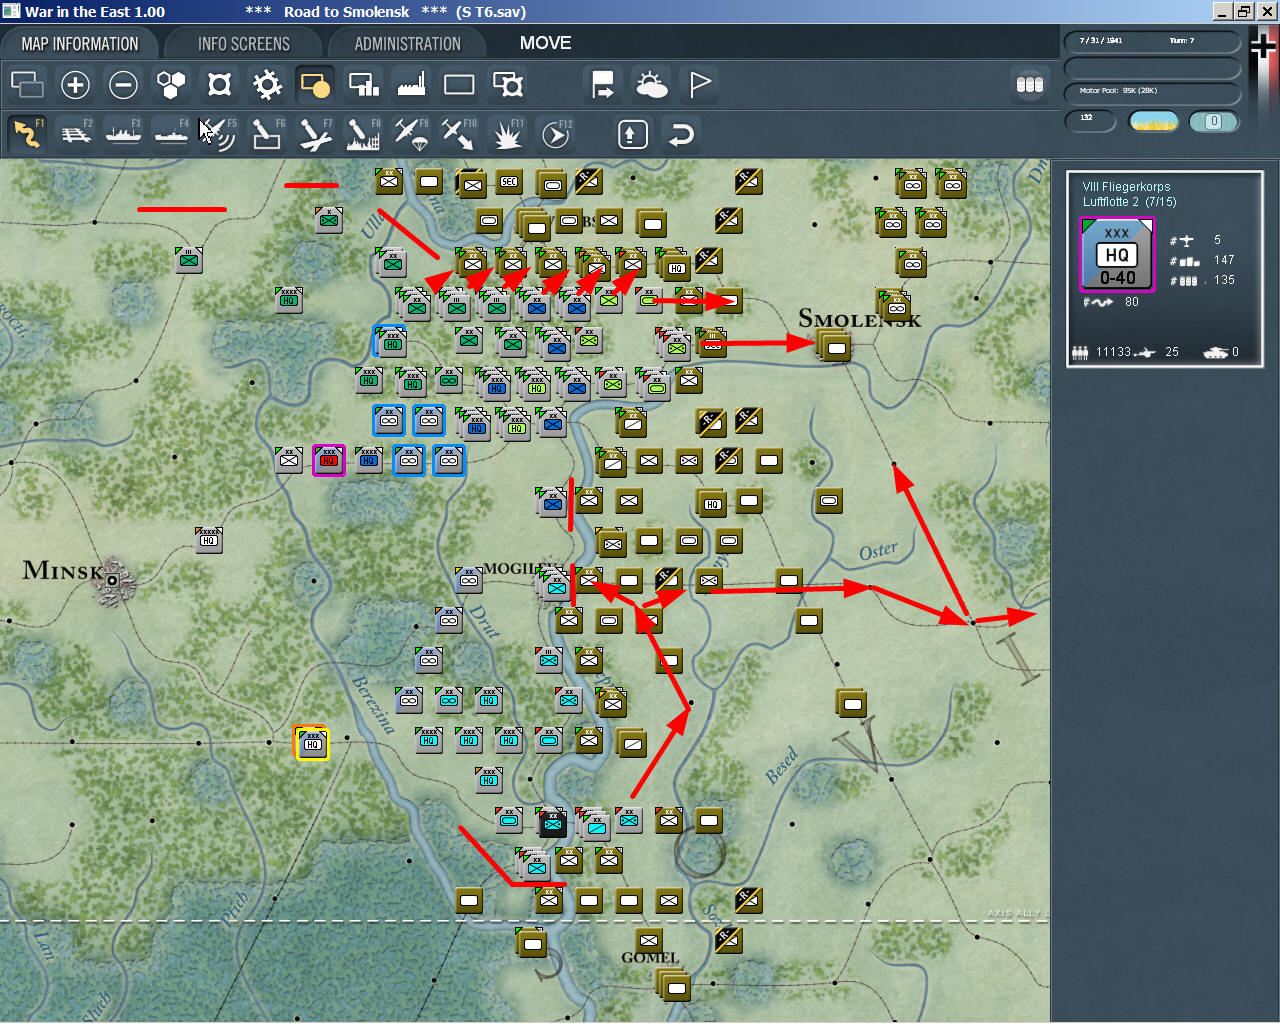Select the F4 ship mode
Image resolution: width=1280 pixels, height=1024 pixels.
click(171, 134)
